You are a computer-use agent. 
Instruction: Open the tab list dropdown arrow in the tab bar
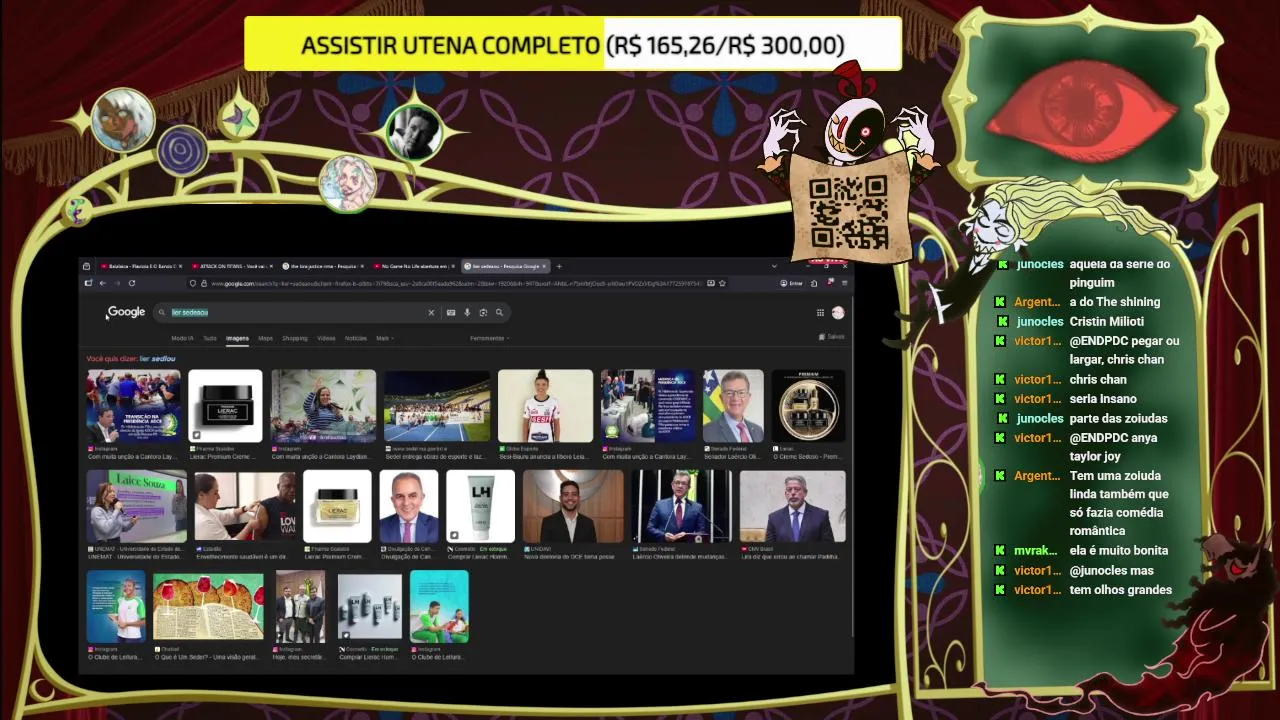point(774,266)
